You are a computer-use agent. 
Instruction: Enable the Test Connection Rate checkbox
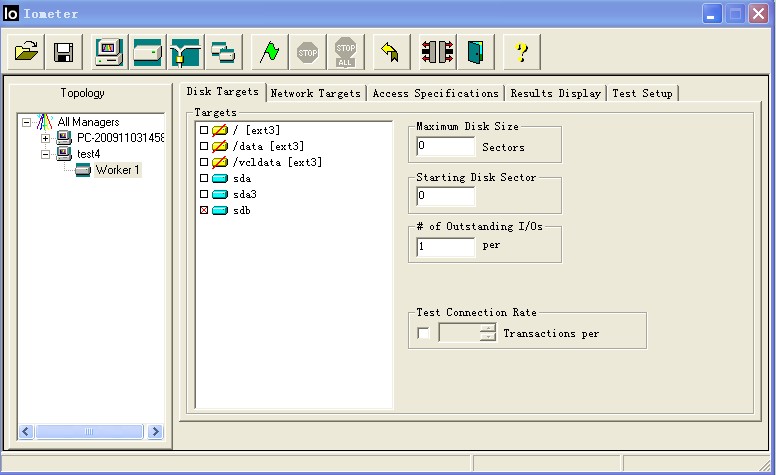point(424,333)
